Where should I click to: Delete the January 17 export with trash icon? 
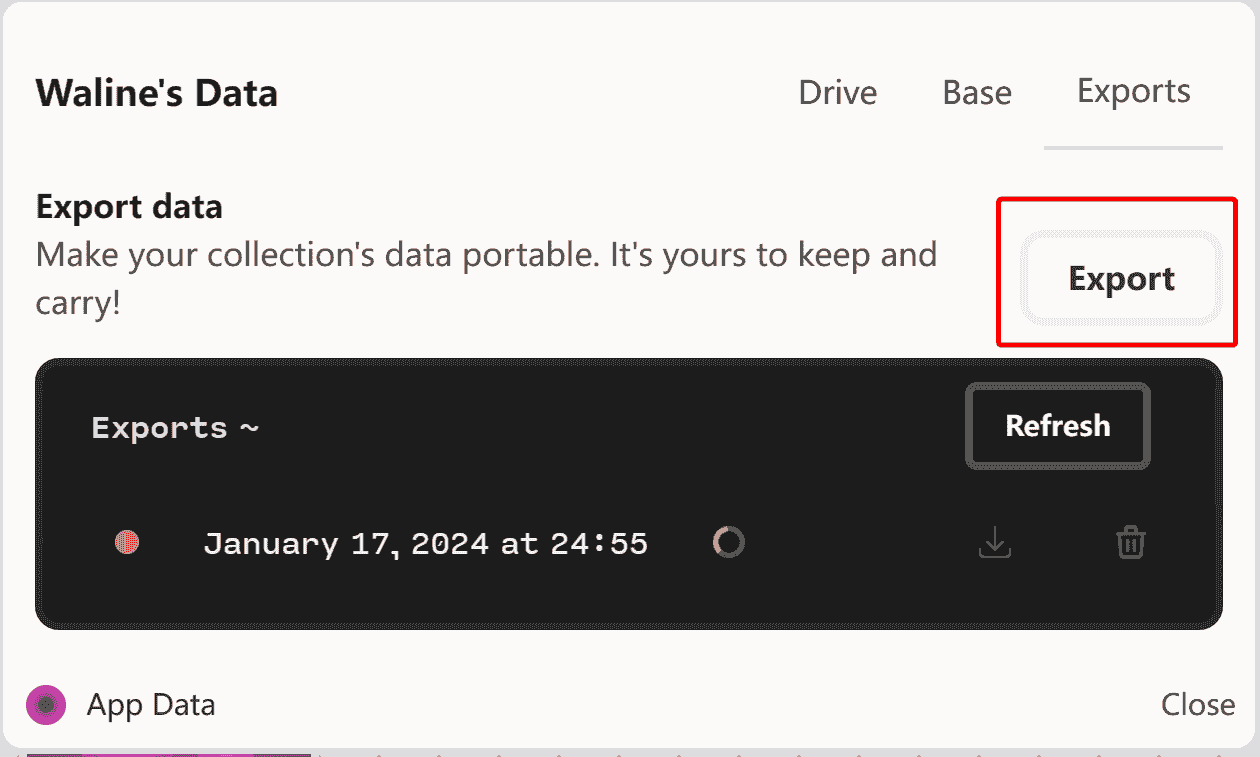(1131, 543)
